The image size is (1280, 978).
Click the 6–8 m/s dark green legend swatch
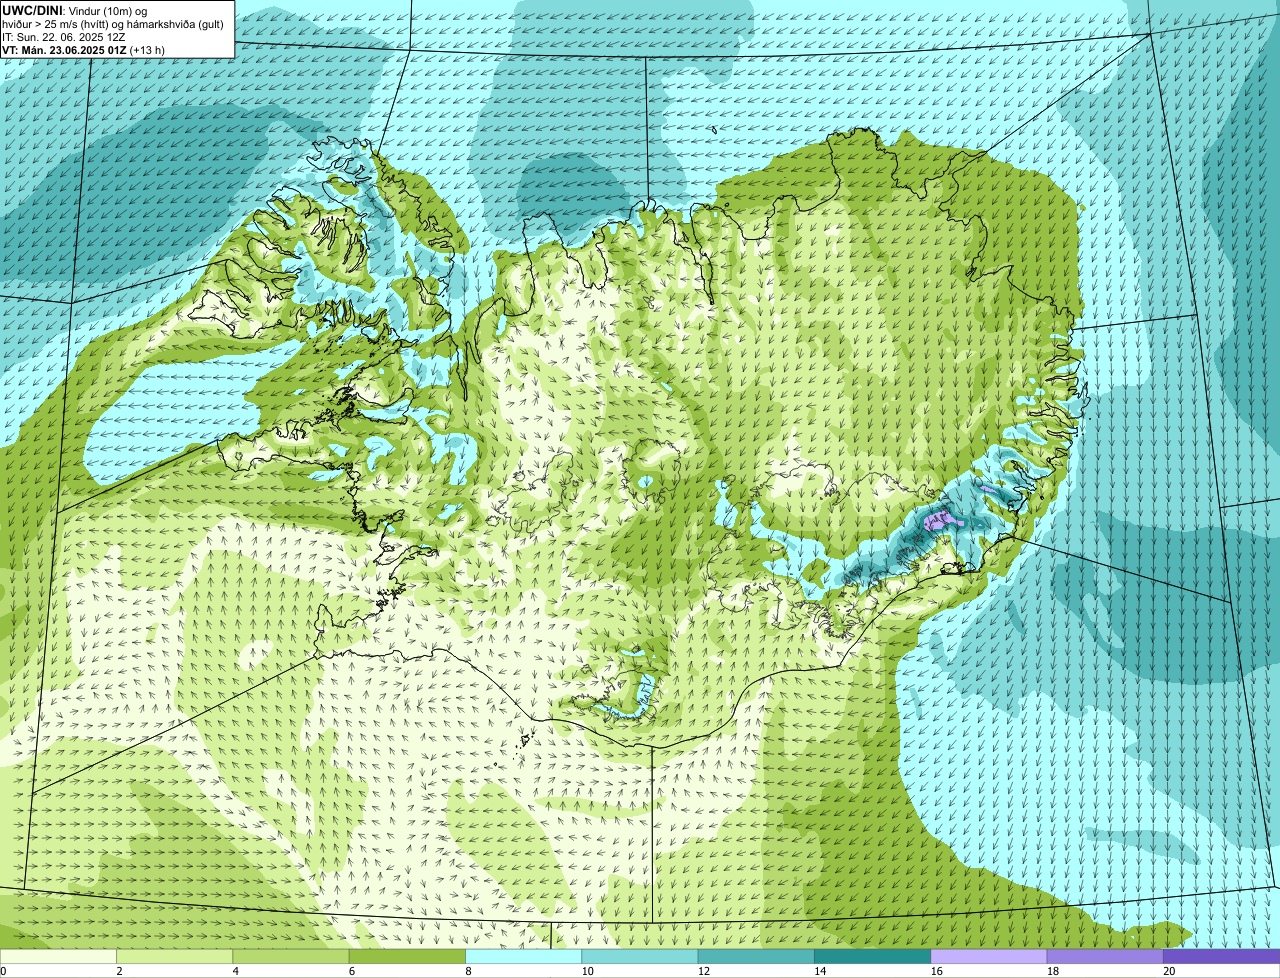pyautogui.click(x=407, y=957)
